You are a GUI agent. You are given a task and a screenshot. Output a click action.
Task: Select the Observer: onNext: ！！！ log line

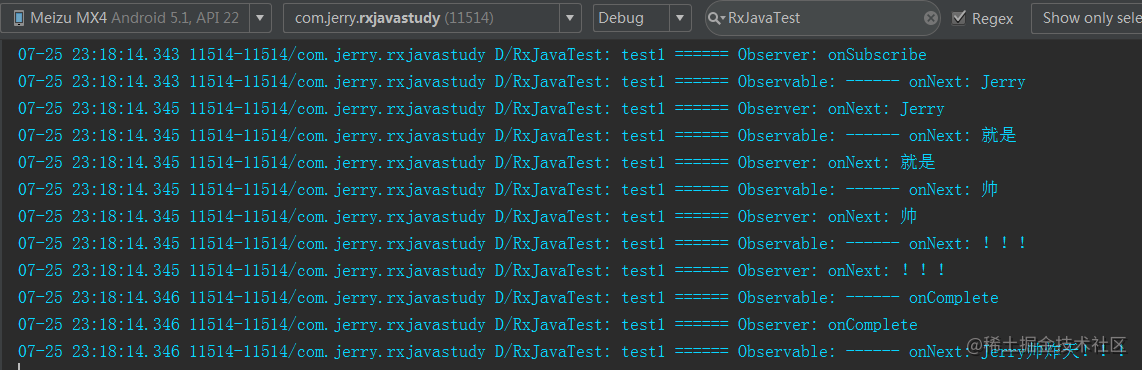tap(482, 270)
